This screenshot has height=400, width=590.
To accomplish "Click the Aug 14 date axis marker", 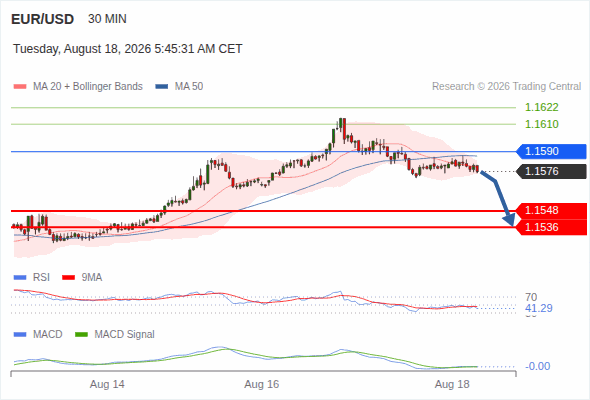I will click(107, 384).
